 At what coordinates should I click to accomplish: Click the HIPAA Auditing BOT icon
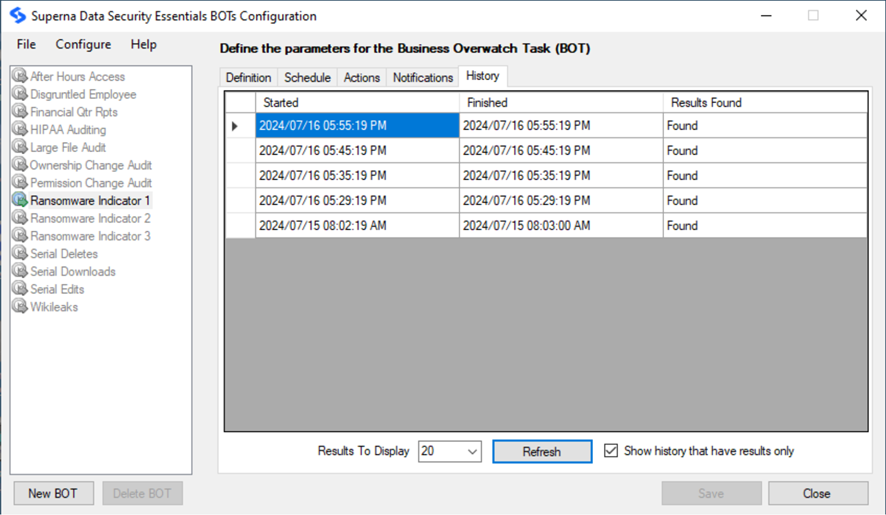pos(20,129)
